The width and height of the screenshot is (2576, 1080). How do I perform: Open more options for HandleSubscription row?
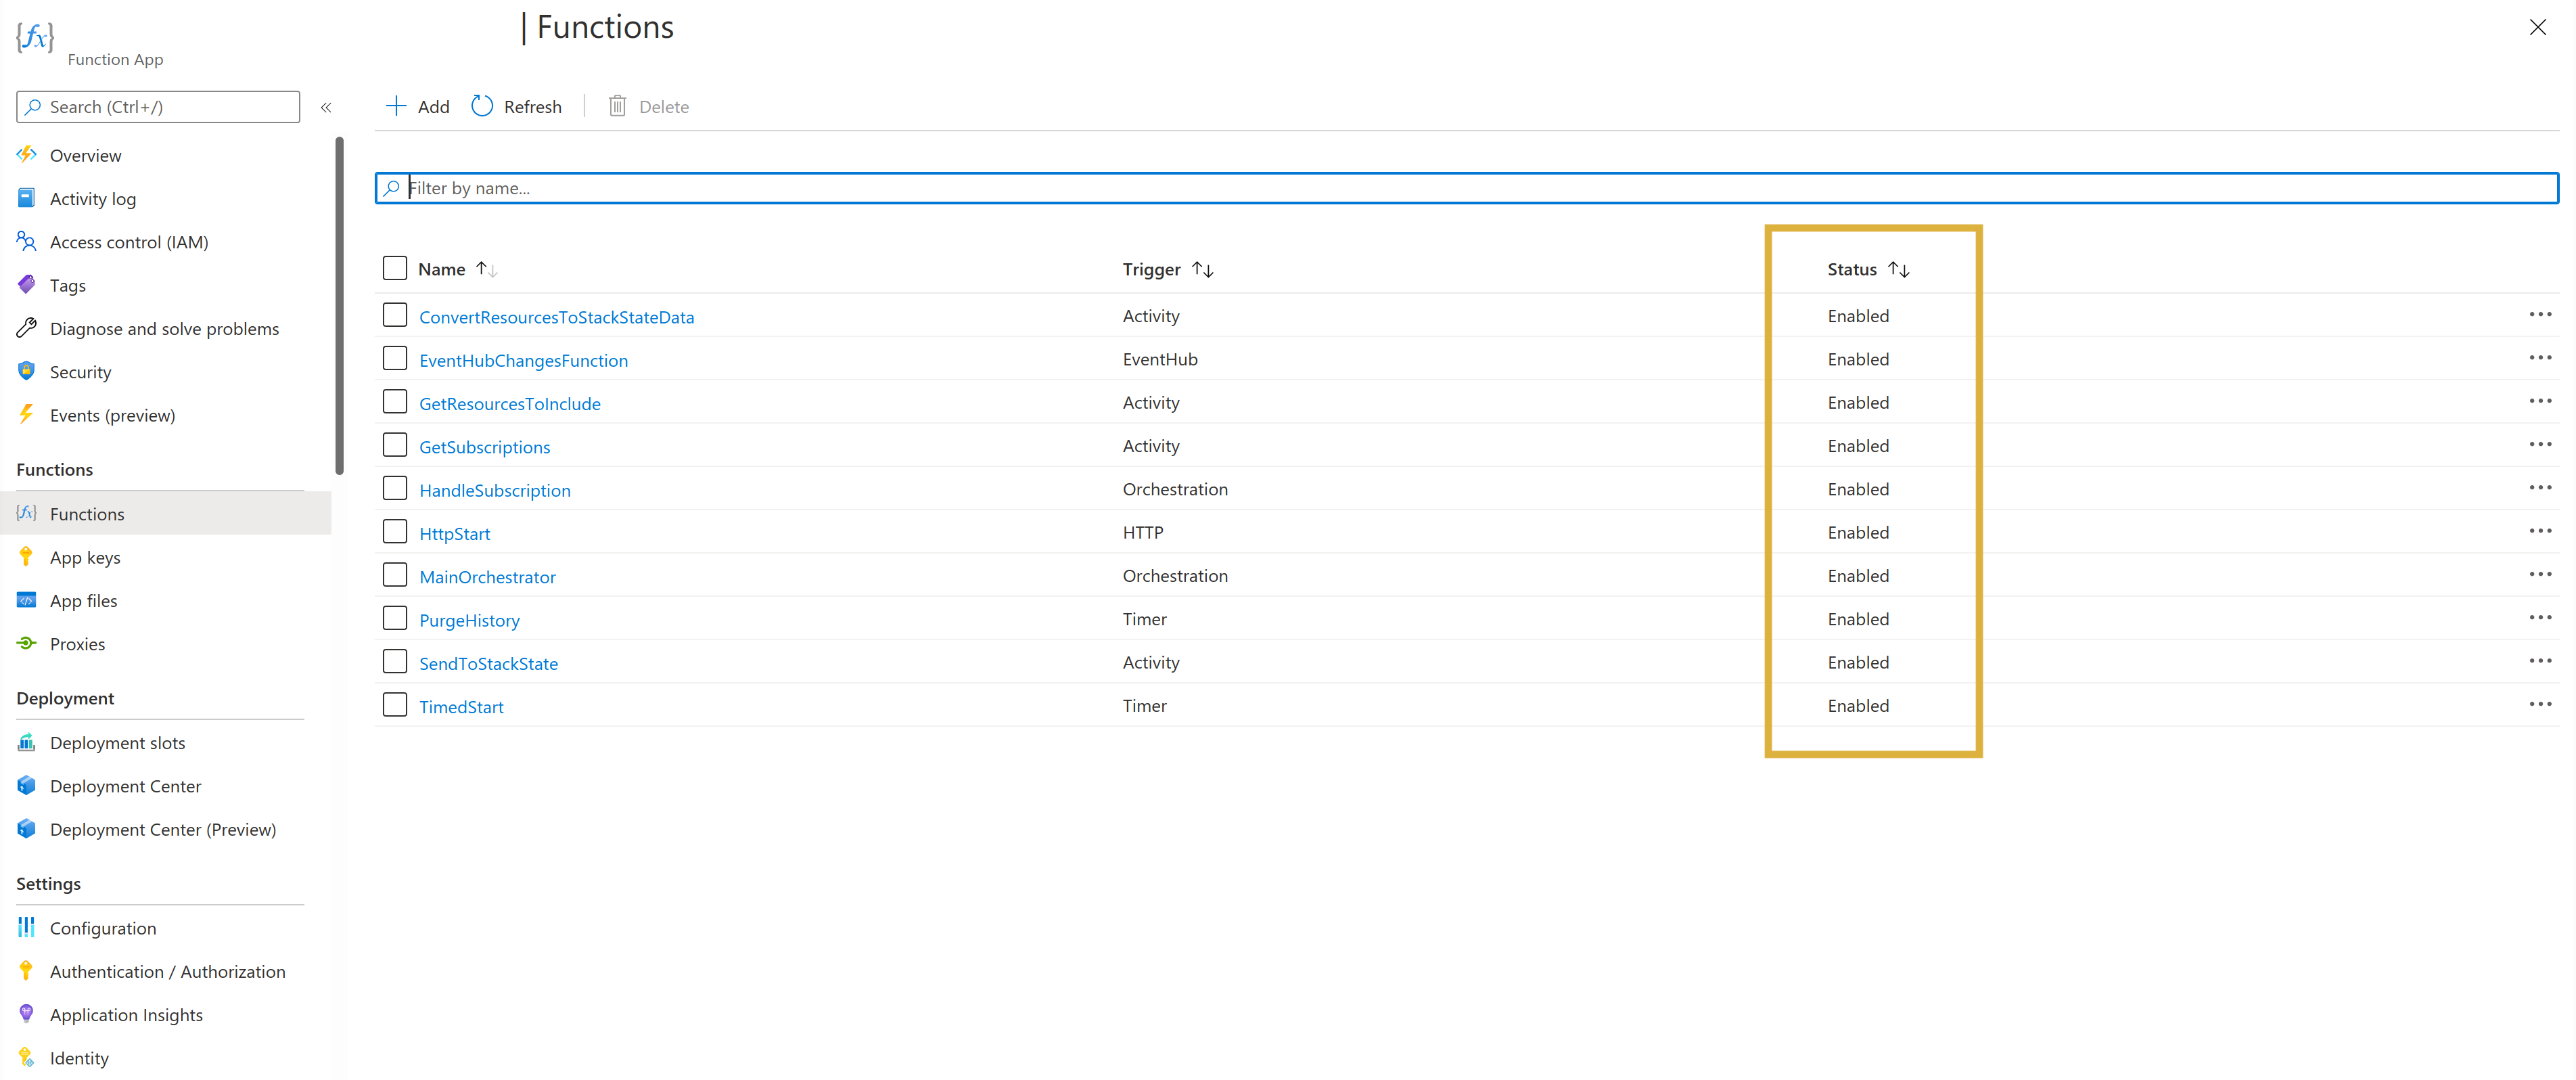[2540, 487]
